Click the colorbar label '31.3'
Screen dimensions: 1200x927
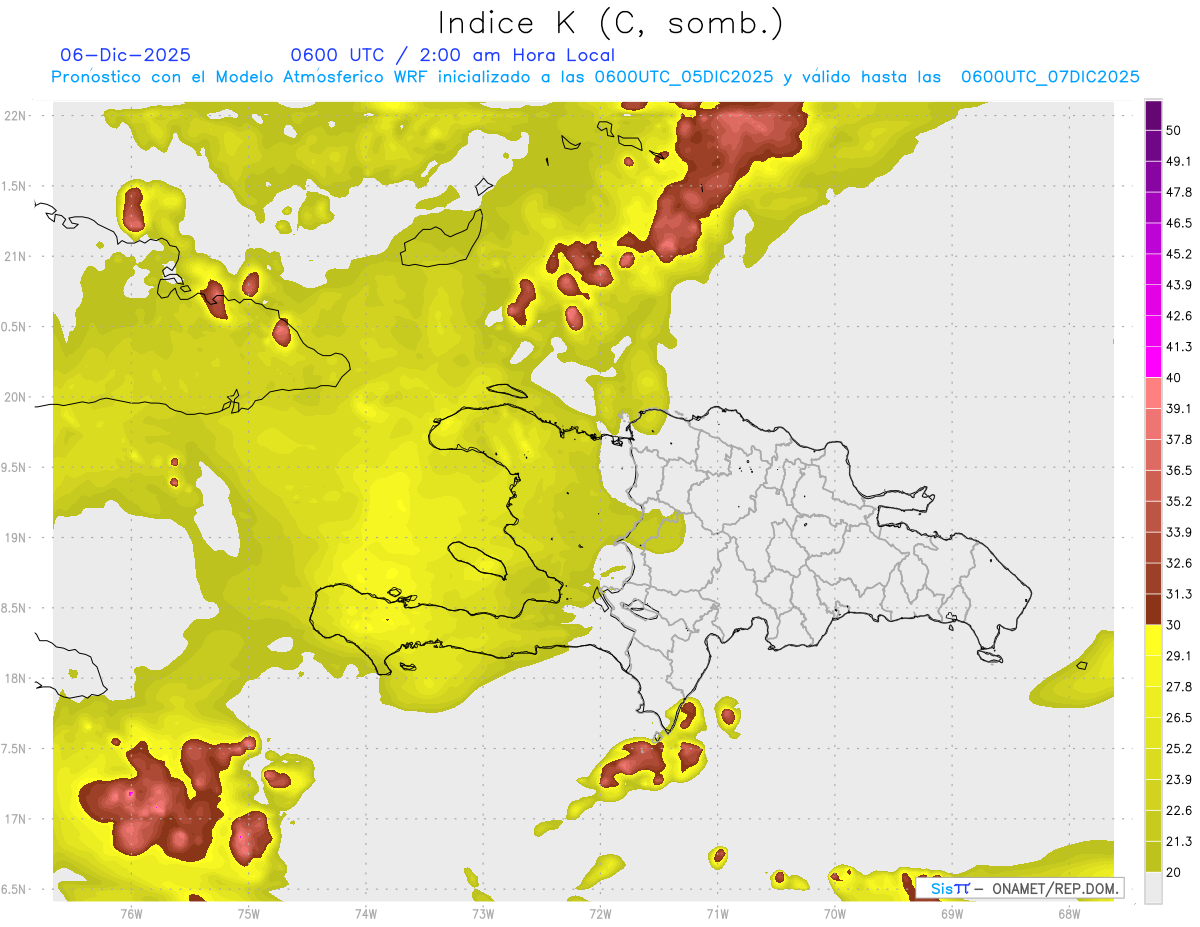pyautogui.click(x=1179, y=594)
